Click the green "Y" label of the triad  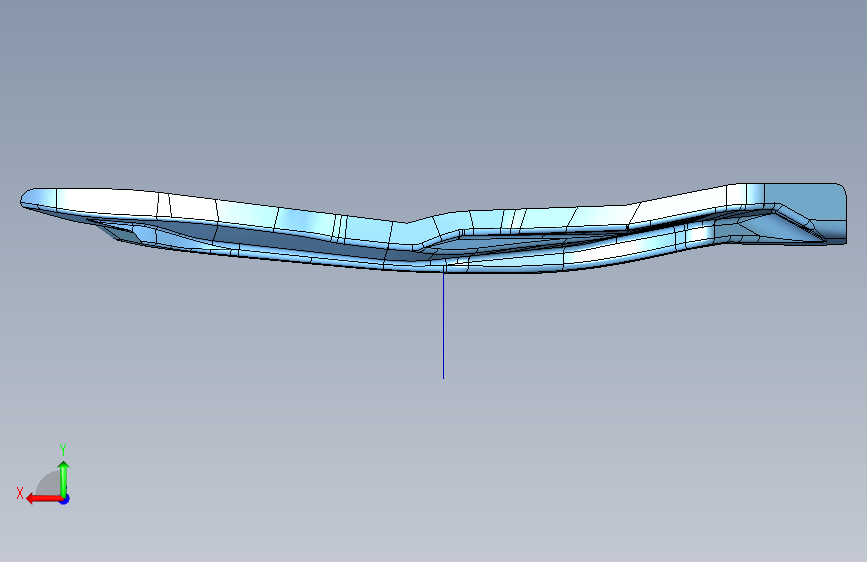point(63,450)
